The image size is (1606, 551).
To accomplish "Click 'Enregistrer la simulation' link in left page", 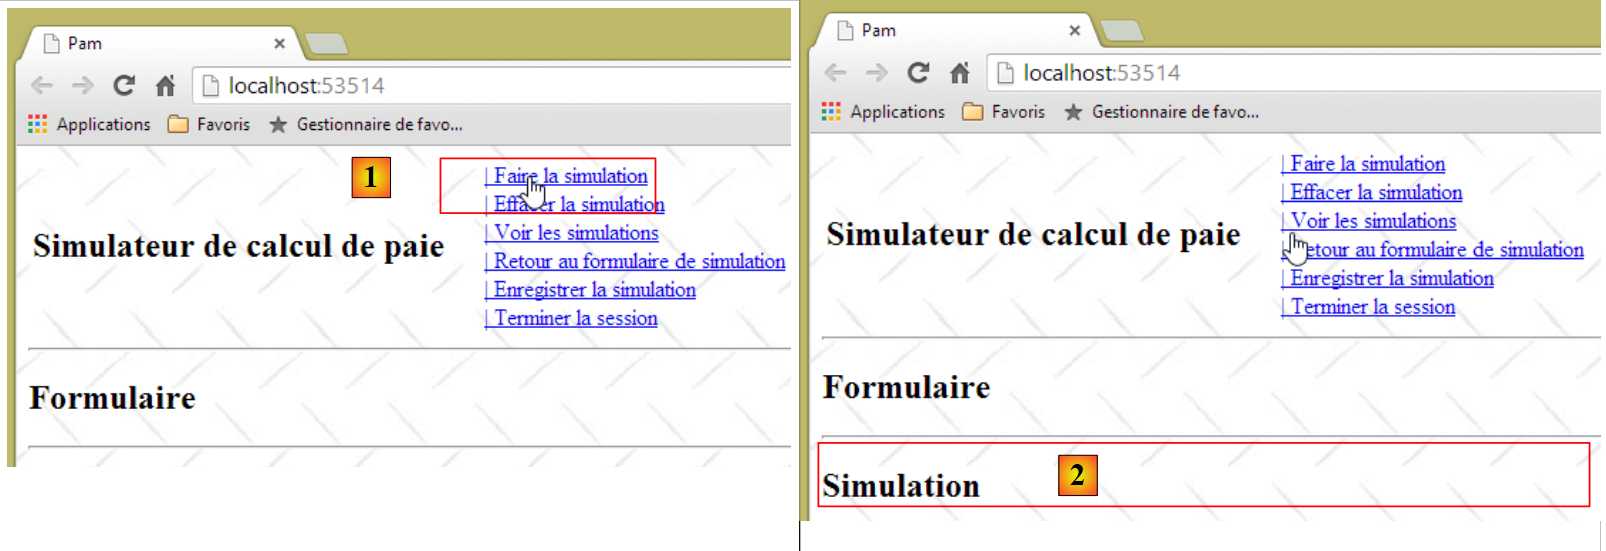I will click(594, 290).
